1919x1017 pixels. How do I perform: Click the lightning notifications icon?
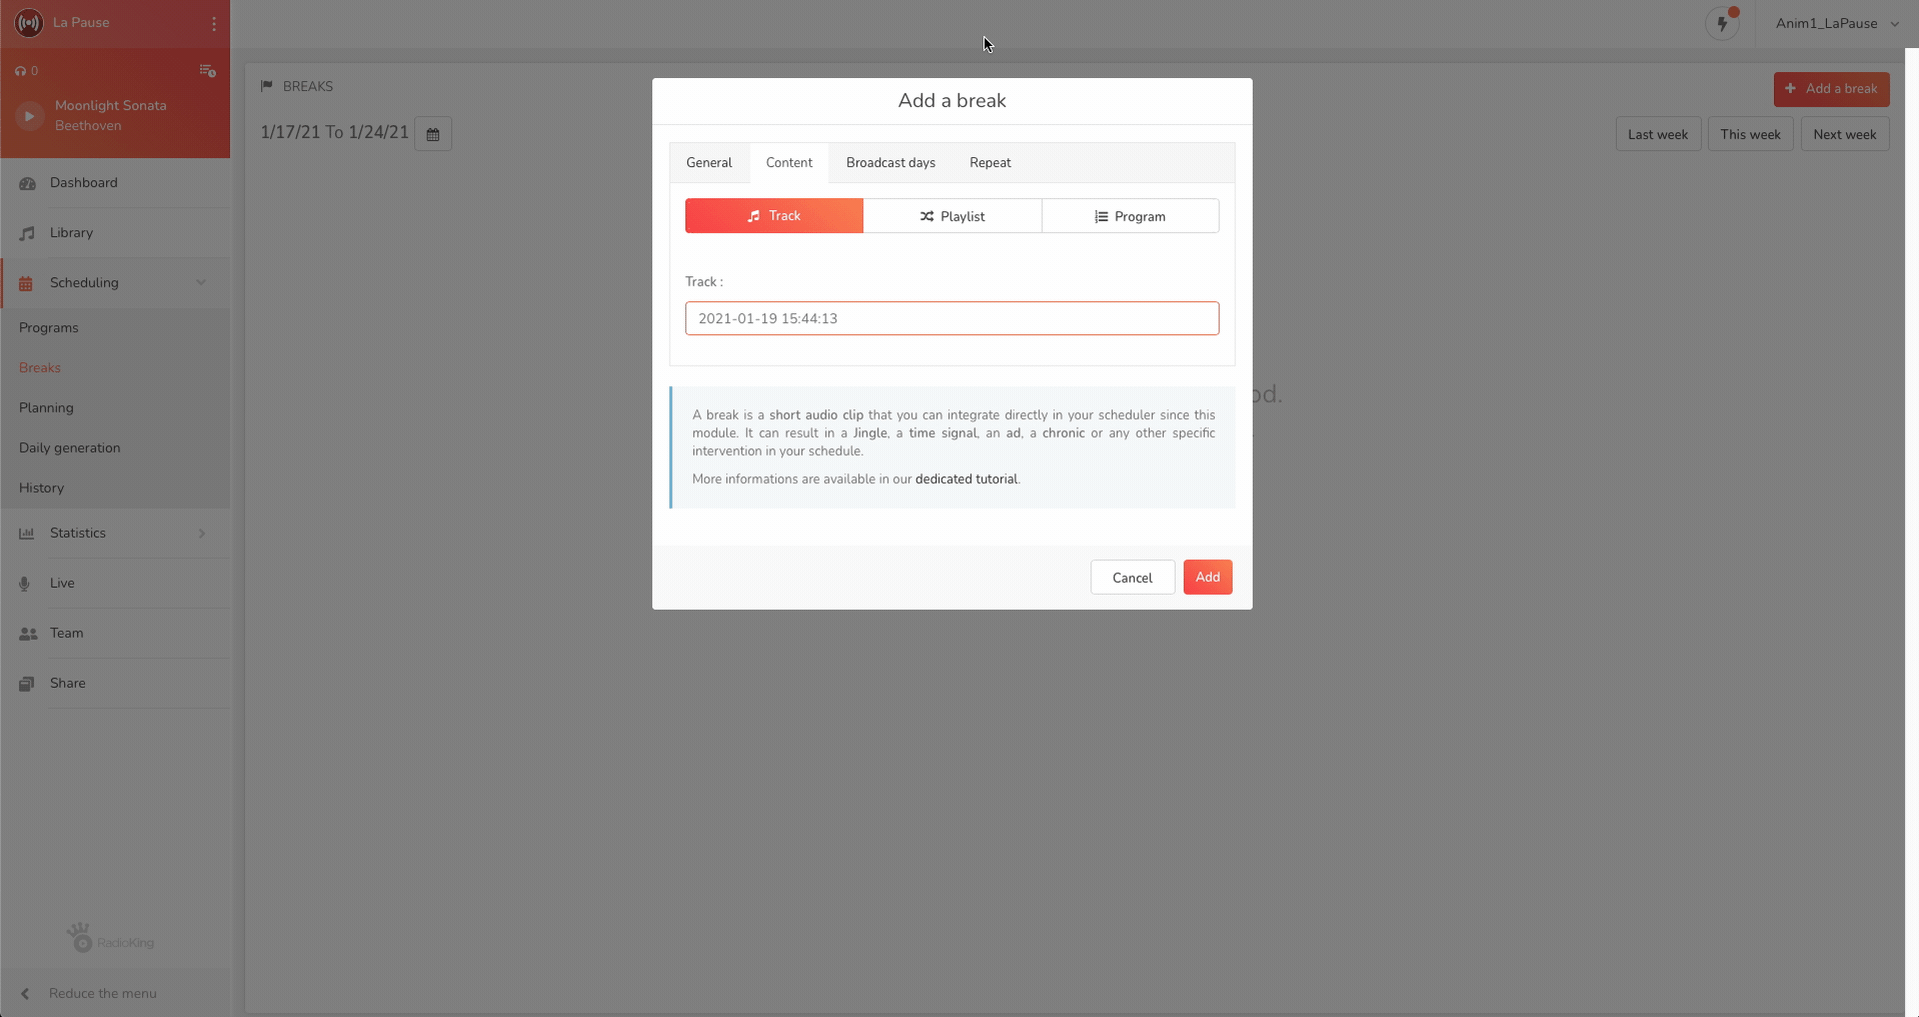coord(1722,23)
